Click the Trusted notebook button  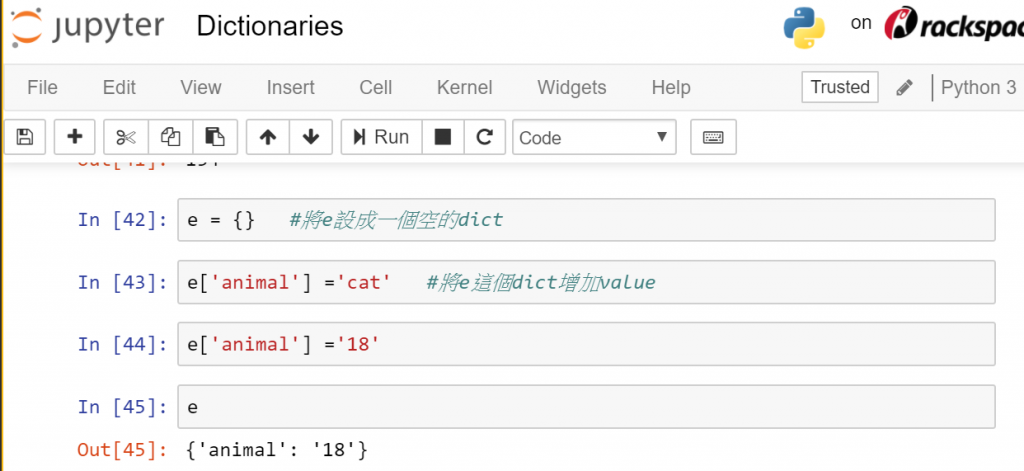(840, 87)
